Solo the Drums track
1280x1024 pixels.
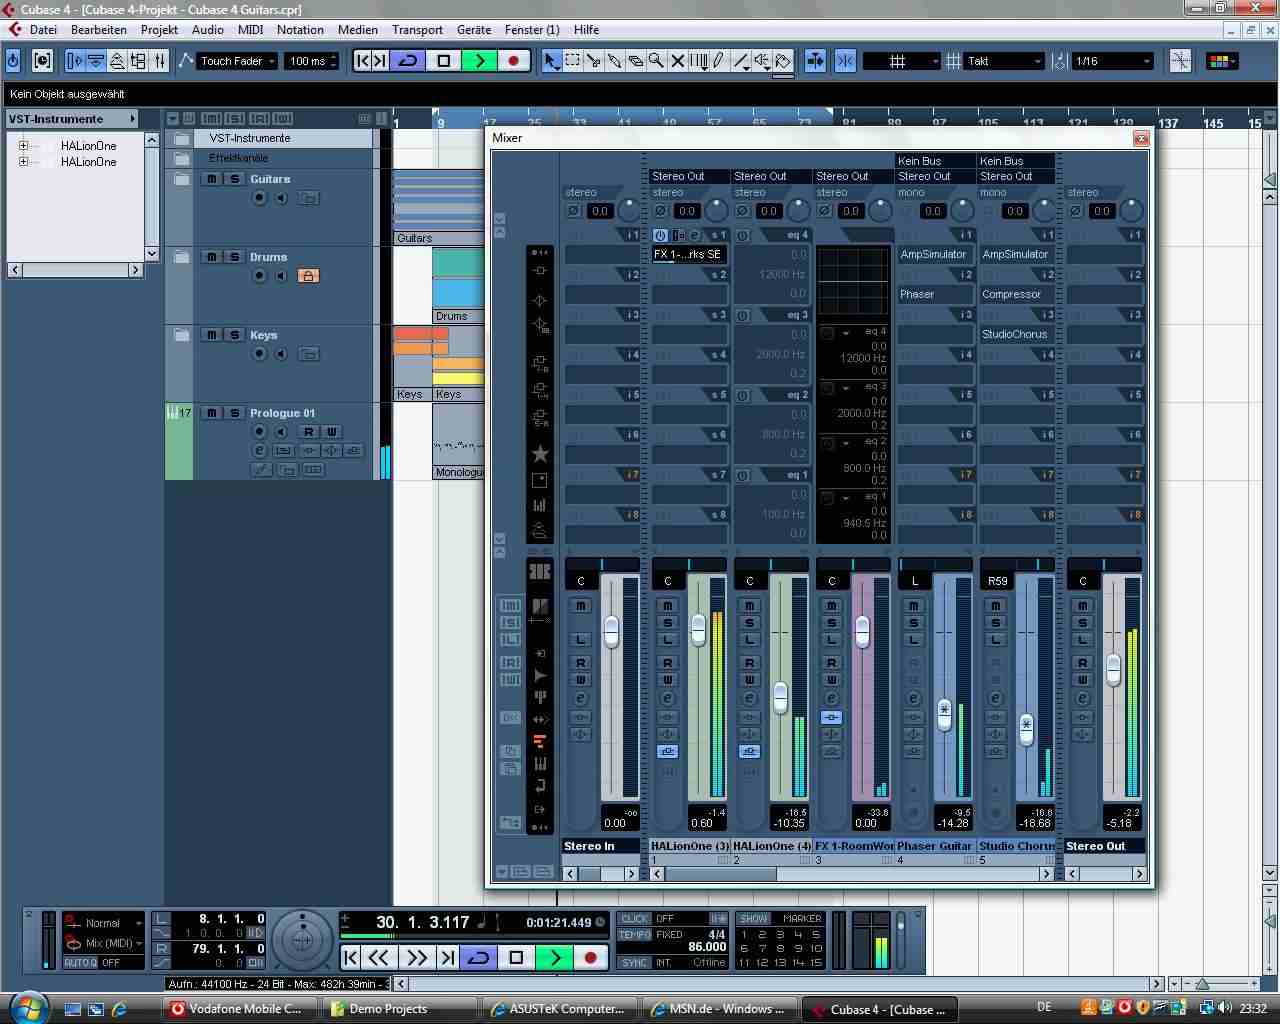(234, 257)
